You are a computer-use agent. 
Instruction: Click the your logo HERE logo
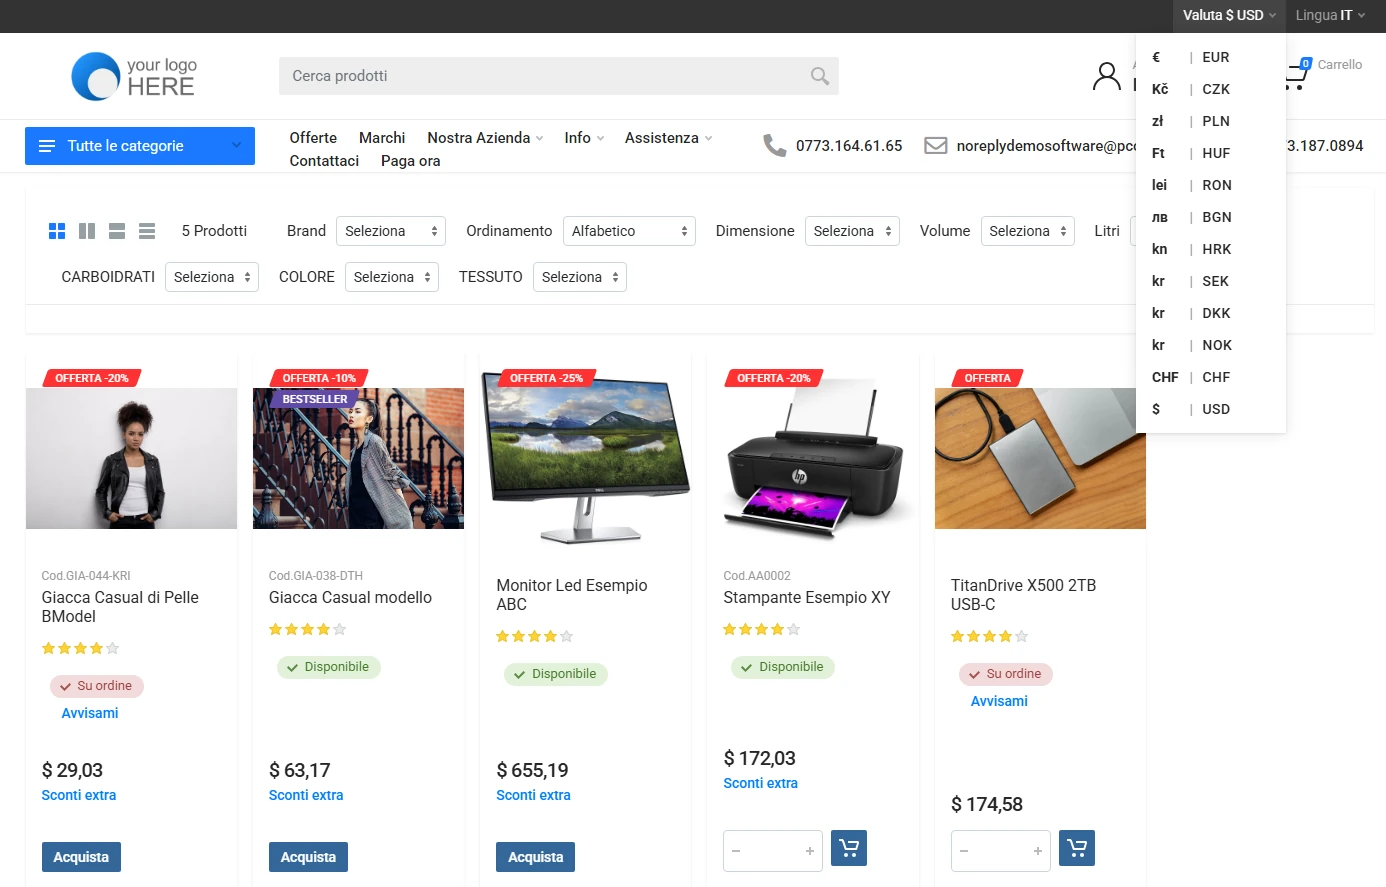click(134, 76)
